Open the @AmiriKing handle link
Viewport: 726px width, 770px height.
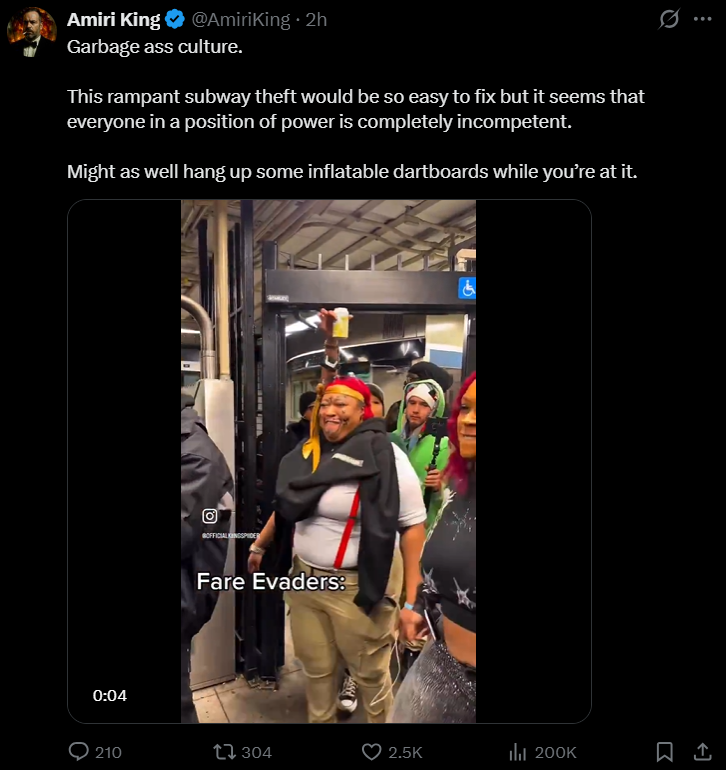click(x=240, y=20)
